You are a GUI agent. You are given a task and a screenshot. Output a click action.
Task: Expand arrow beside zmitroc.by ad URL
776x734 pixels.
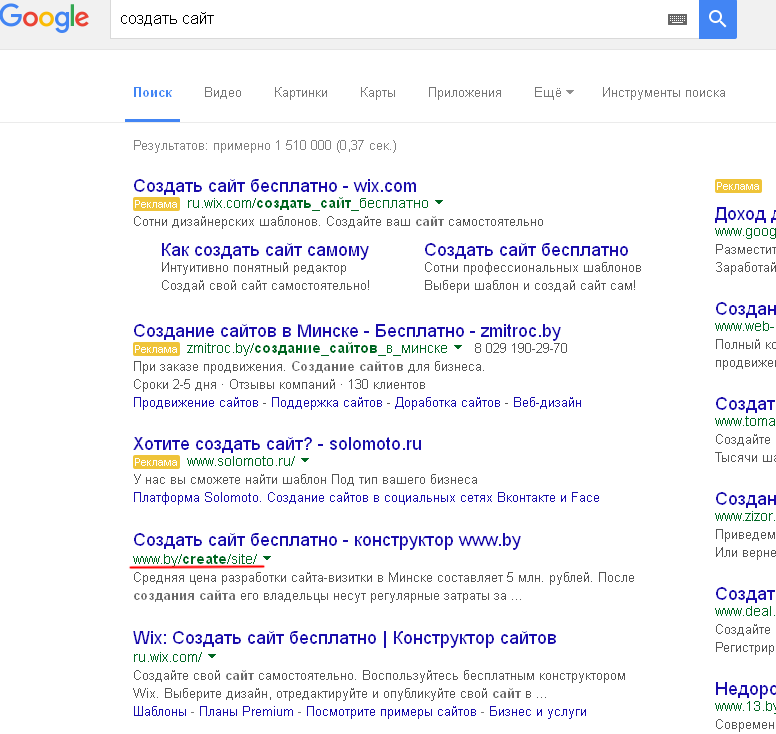coord(458,348)
